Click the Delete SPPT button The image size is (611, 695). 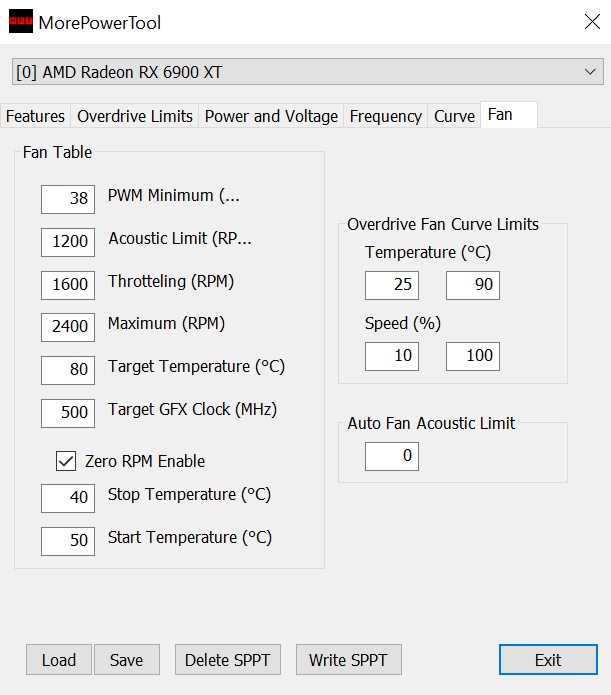228,660
